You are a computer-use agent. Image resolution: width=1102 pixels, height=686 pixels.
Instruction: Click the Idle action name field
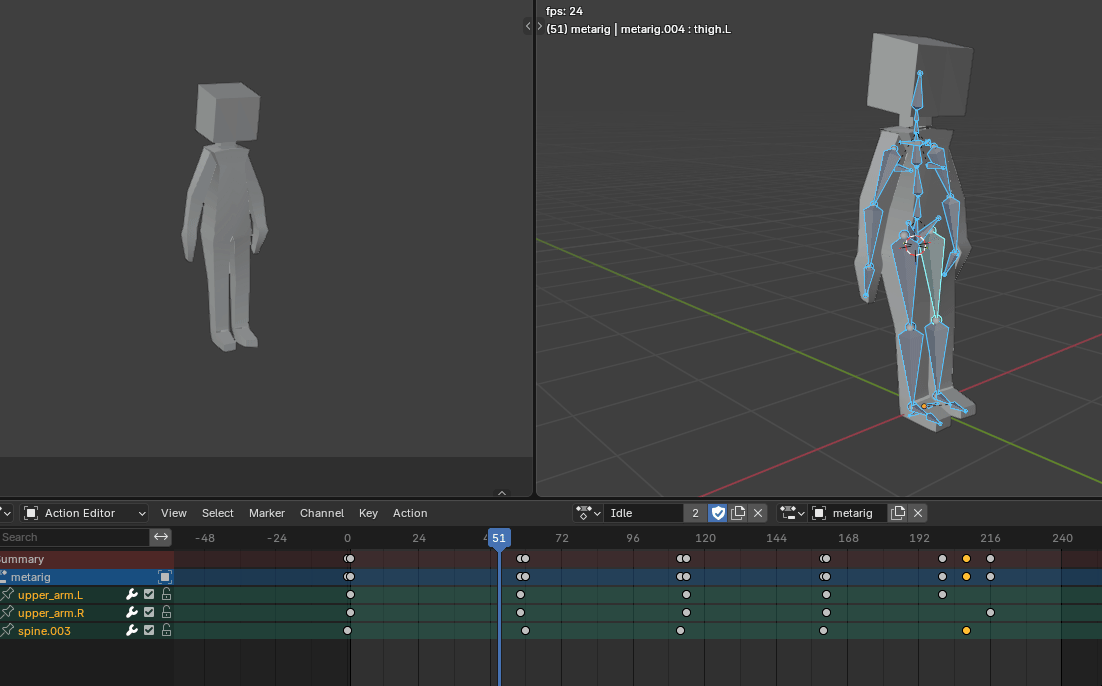[643, 513]
